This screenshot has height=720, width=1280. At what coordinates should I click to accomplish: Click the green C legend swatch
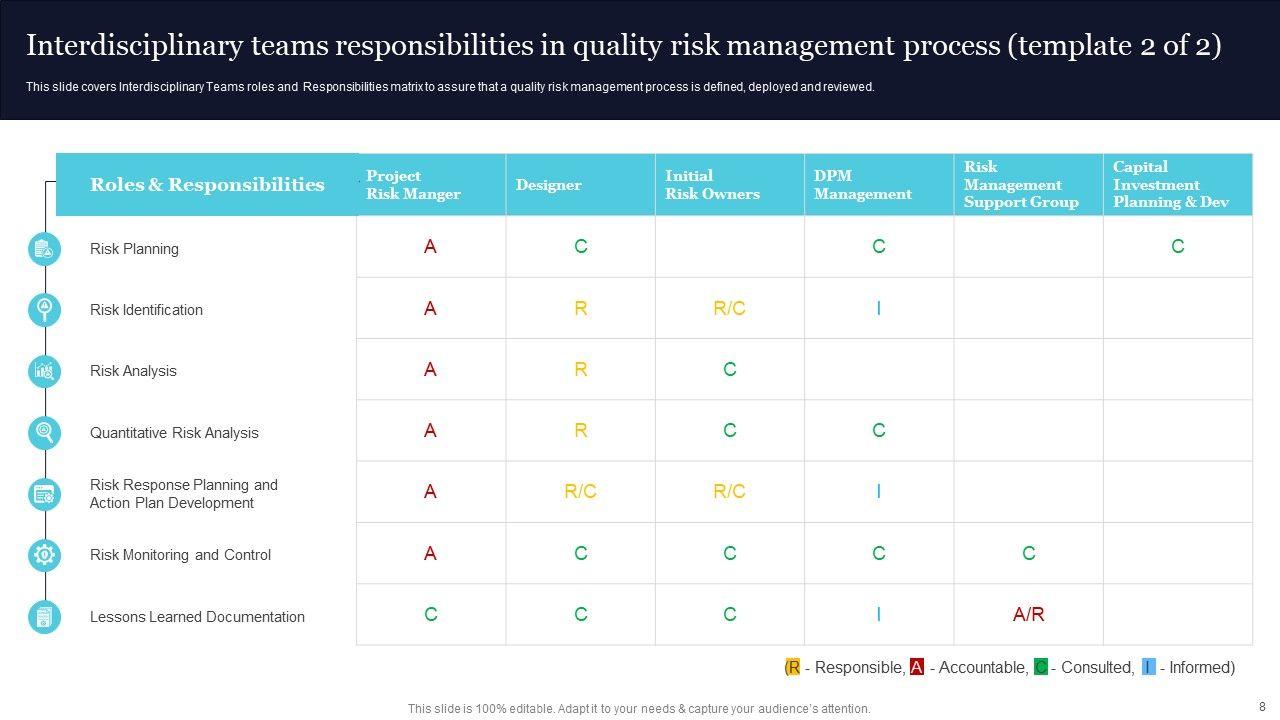coord(1040,667)
